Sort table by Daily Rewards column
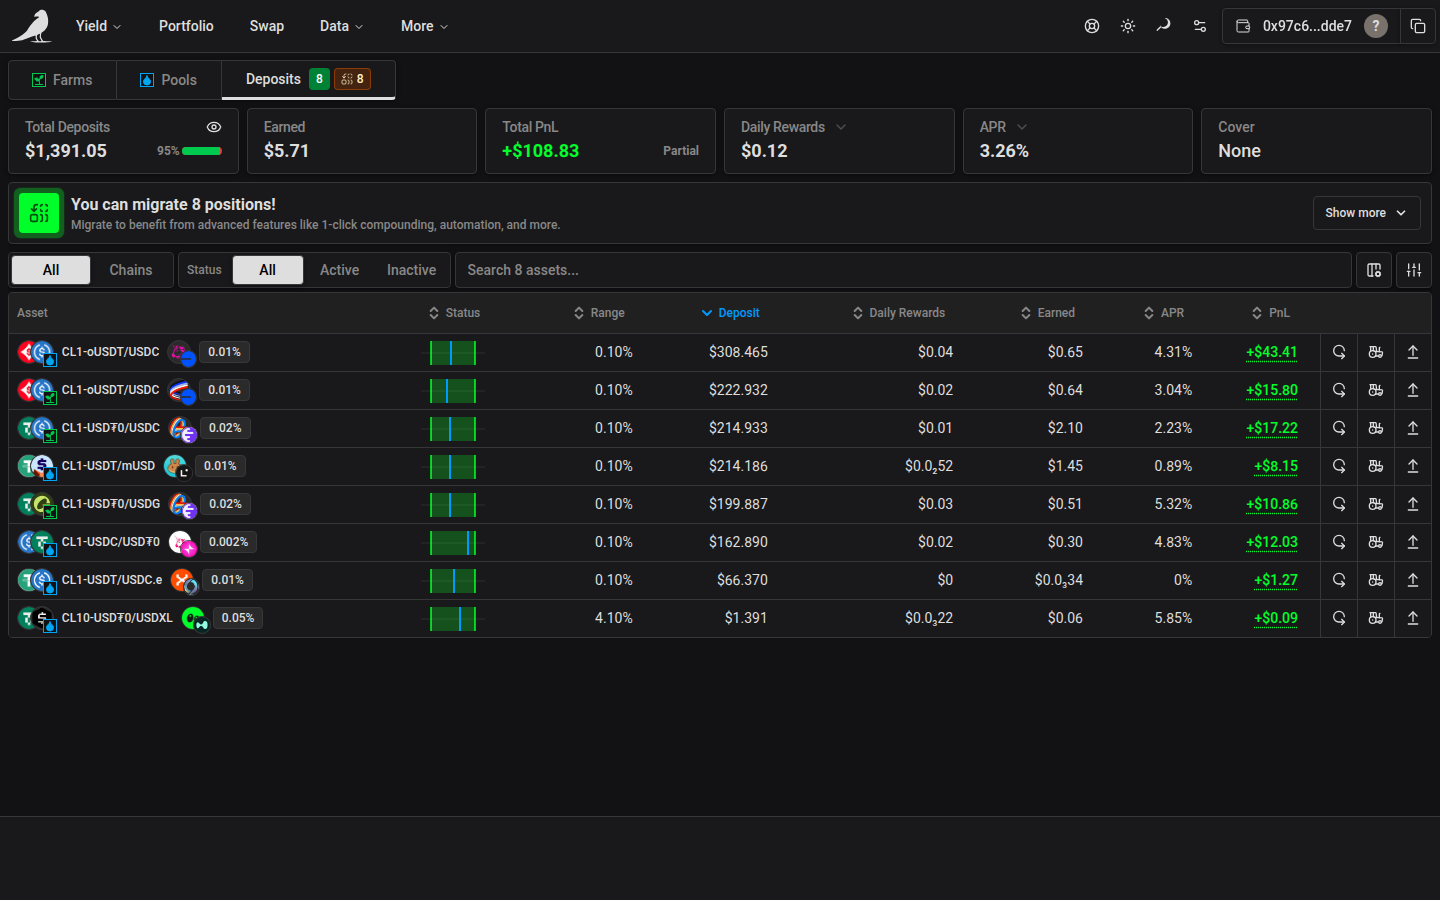 (x=898, y=313)
